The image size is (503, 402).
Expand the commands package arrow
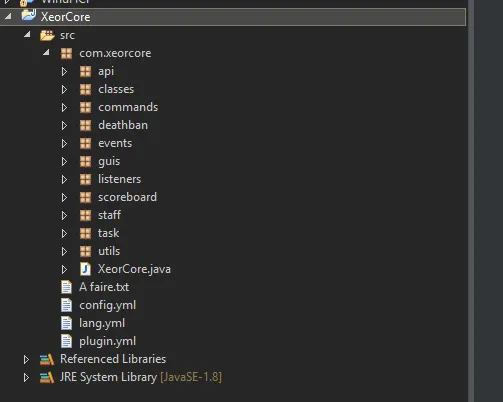tap(64, 107)
